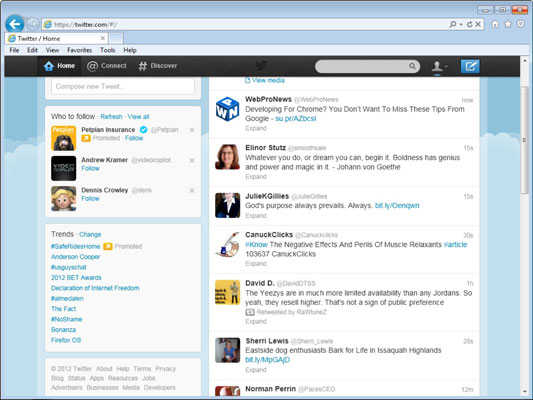Expand the Elinor Stutz tweet

tap(256, 177)
